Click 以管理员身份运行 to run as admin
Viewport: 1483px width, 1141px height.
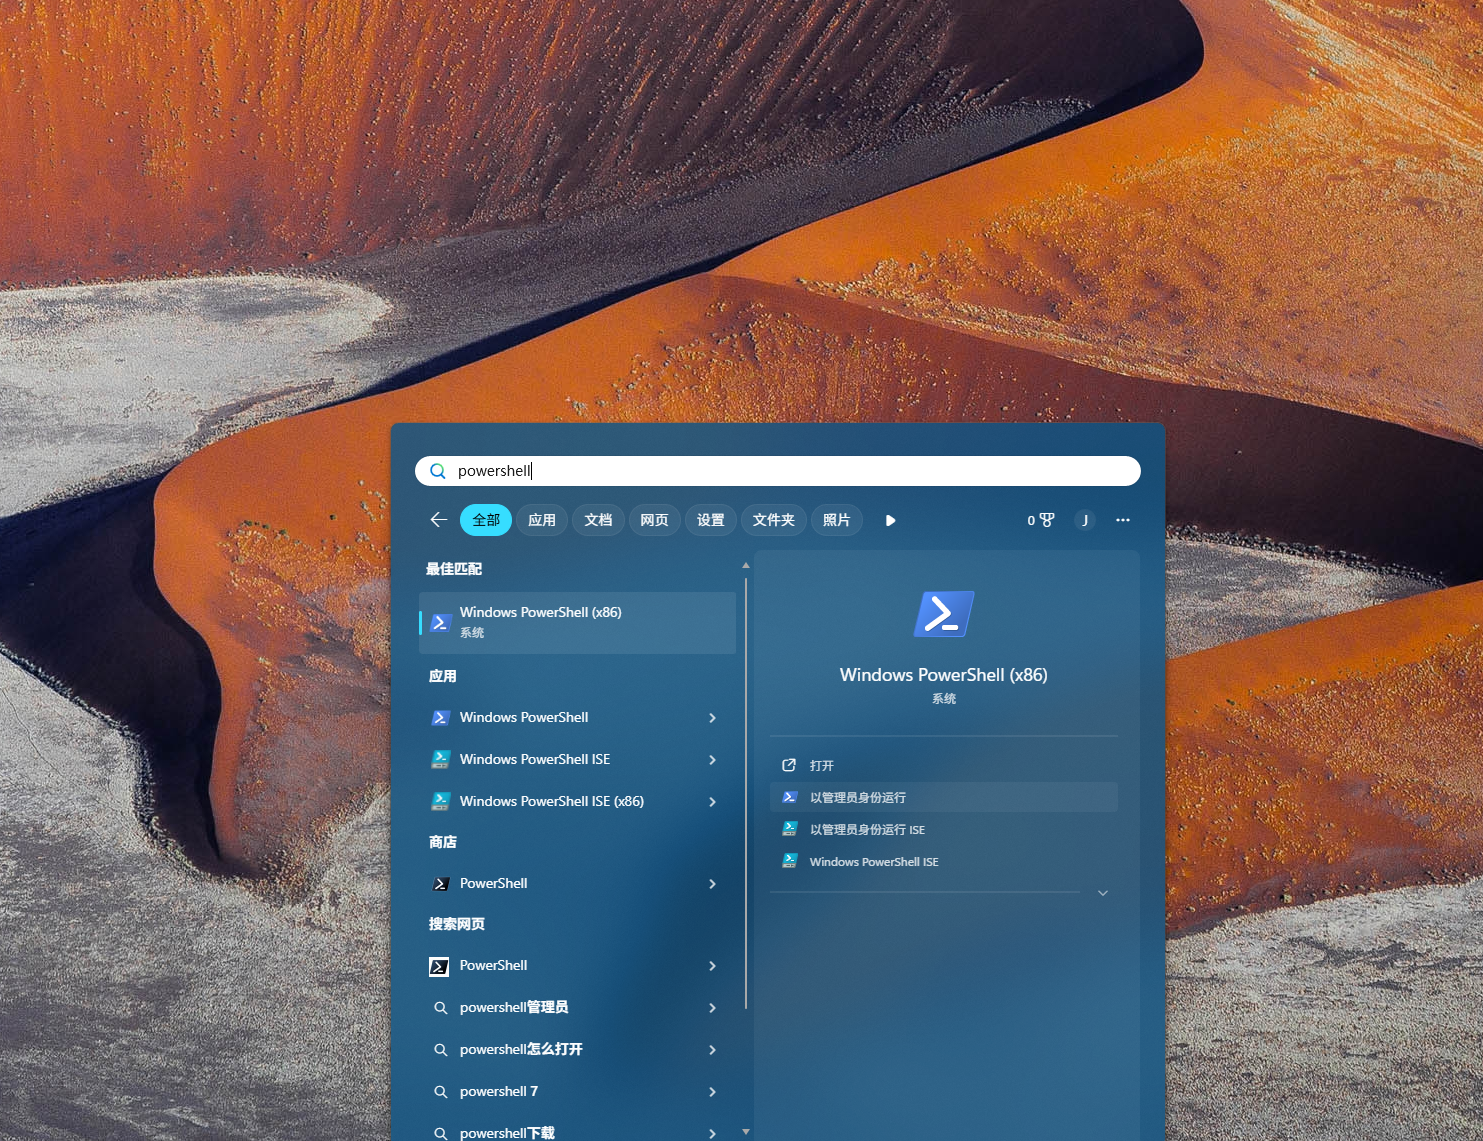point(858,798)
